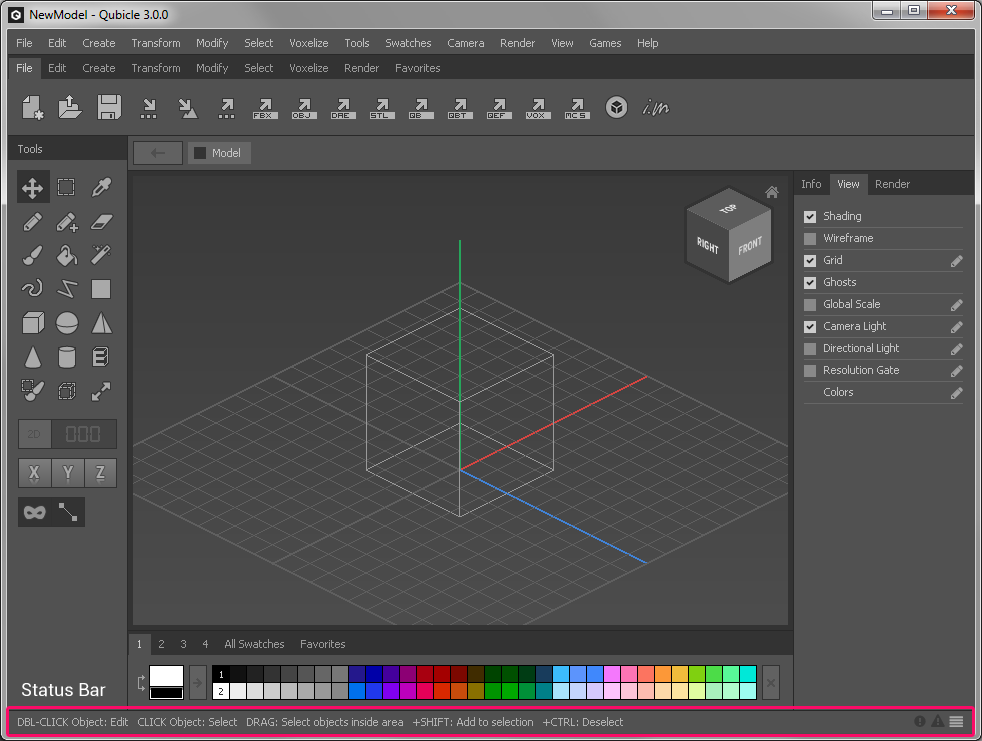Click the Save floppy disk icon
This screenshot has width=982, height=741.
coord(109,107)
